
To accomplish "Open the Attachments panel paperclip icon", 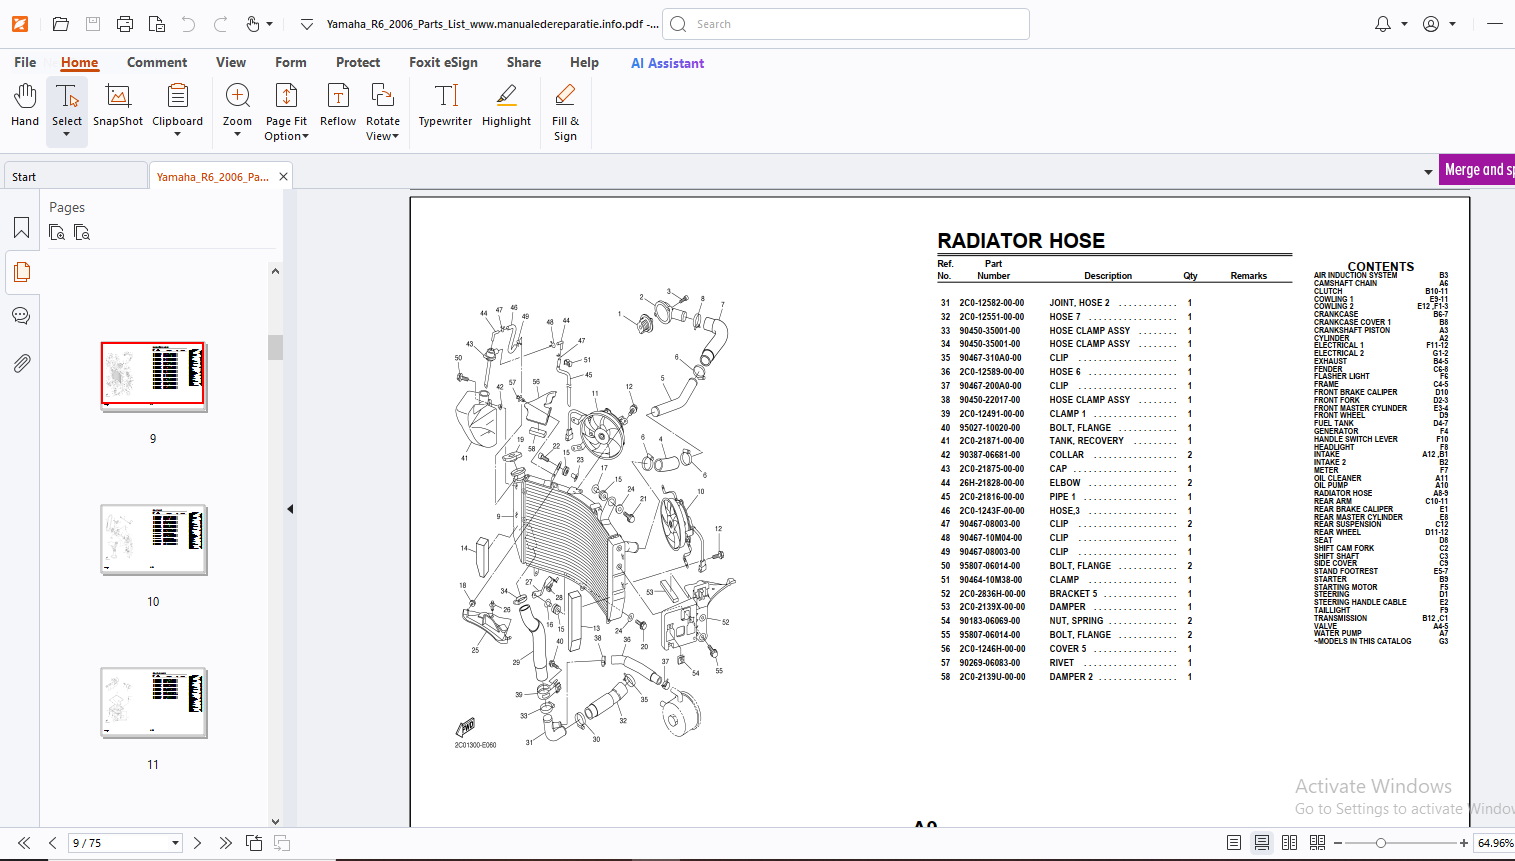I will [21, 363].
